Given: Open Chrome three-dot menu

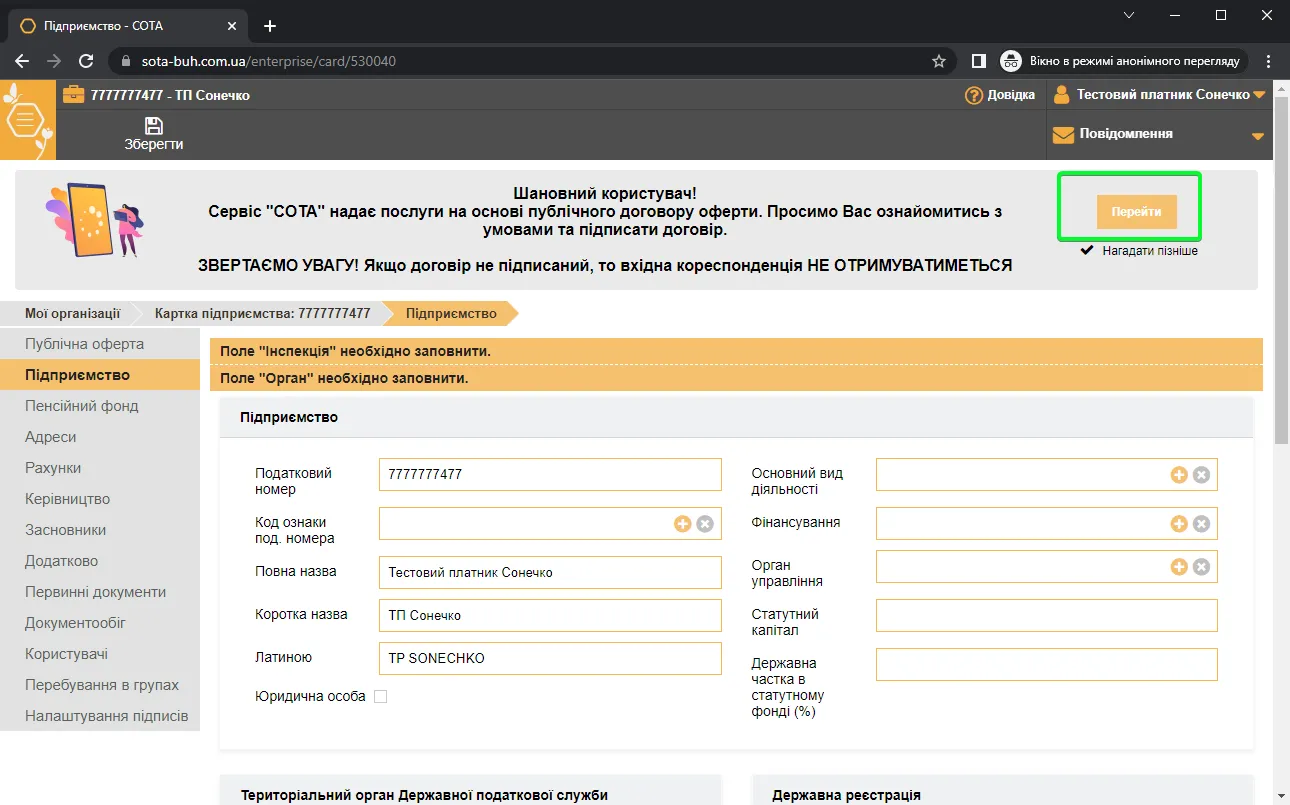Looking at the screenshot, I should pos(1269,61).
